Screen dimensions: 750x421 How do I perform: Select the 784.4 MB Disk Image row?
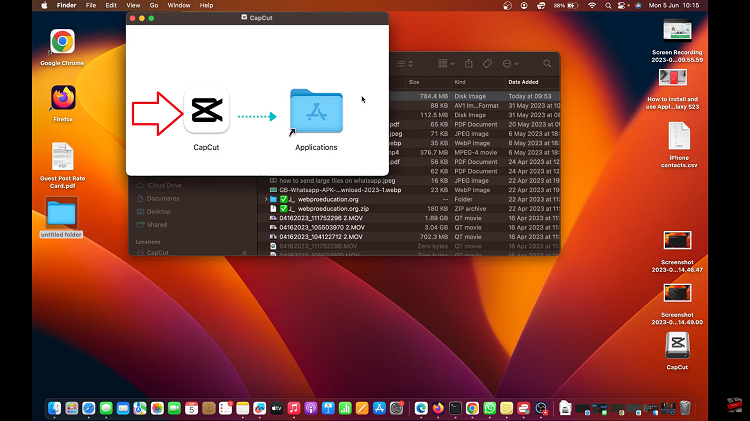pos(474,96)
